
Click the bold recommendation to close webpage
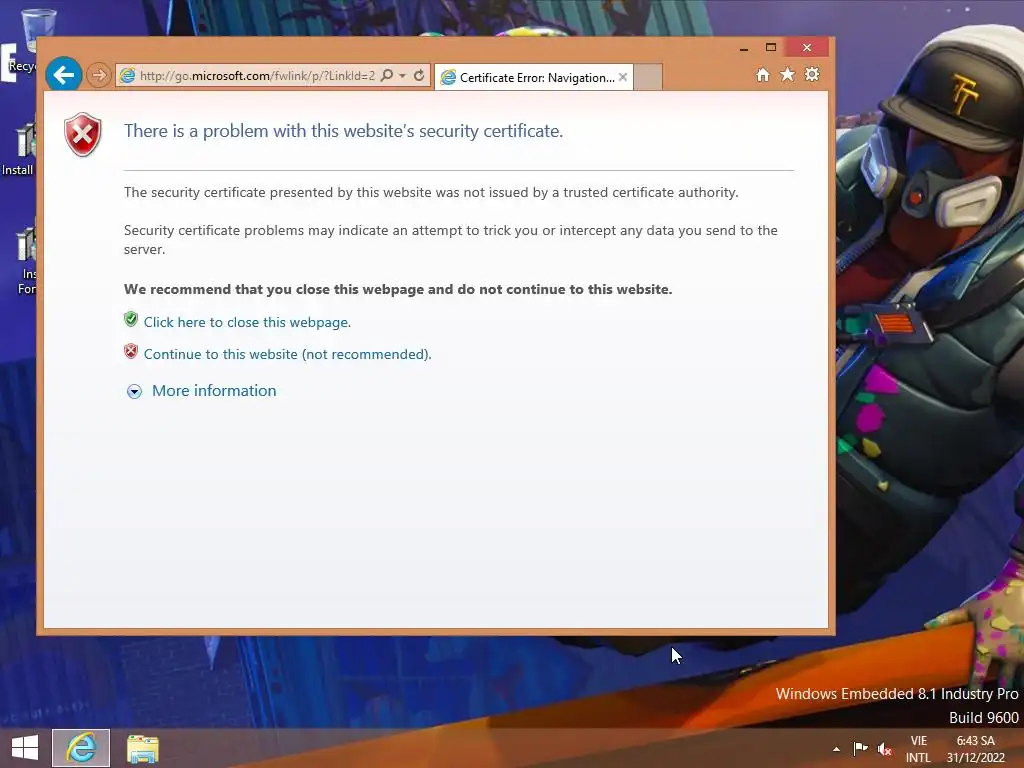pos(398,289)
